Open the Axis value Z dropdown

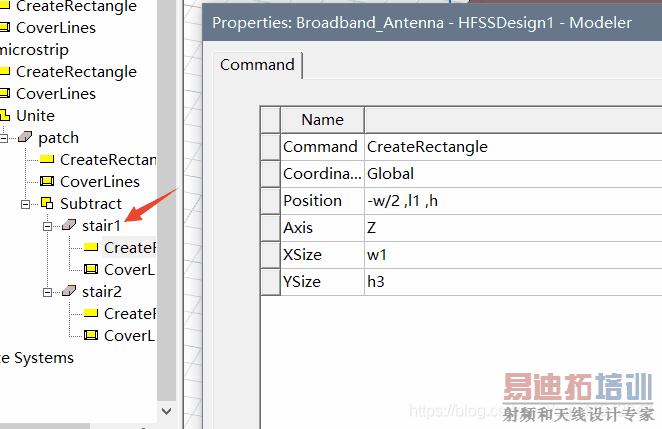(x=513, y=228)
